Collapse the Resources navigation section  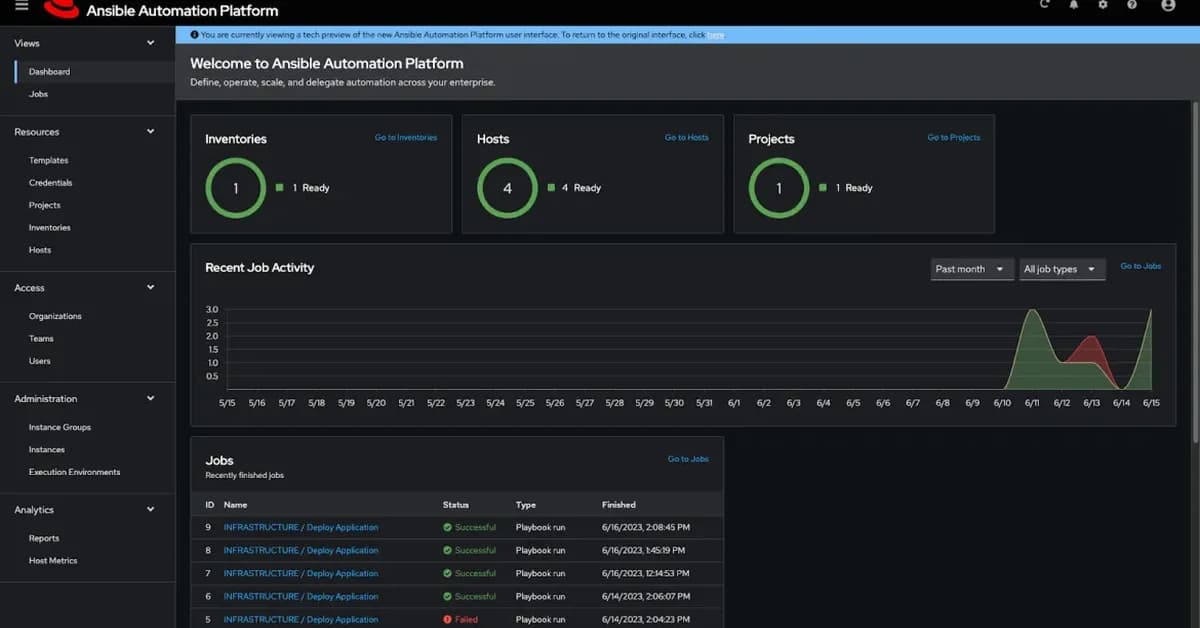pos(151,131)
